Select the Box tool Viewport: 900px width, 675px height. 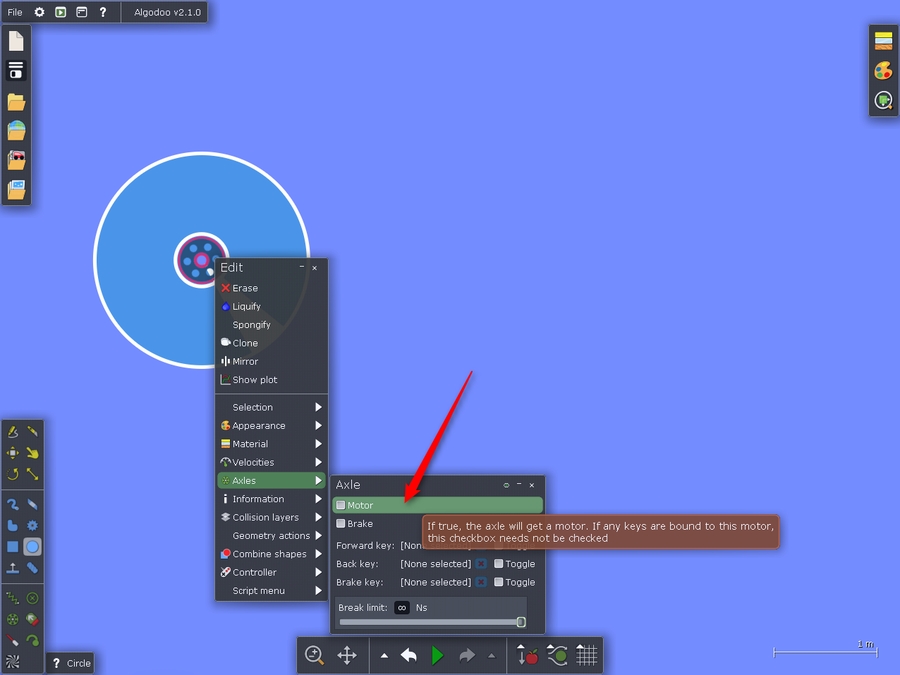[x=13, y=547]
